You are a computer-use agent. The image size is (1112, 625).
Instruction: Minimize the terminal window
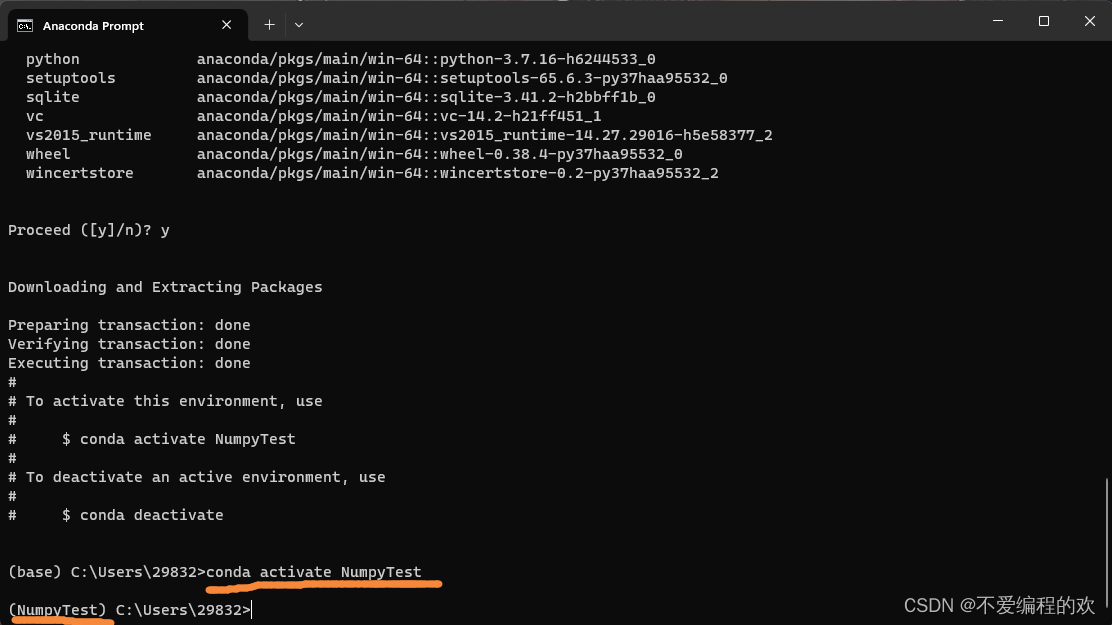[x=998, y=21]
